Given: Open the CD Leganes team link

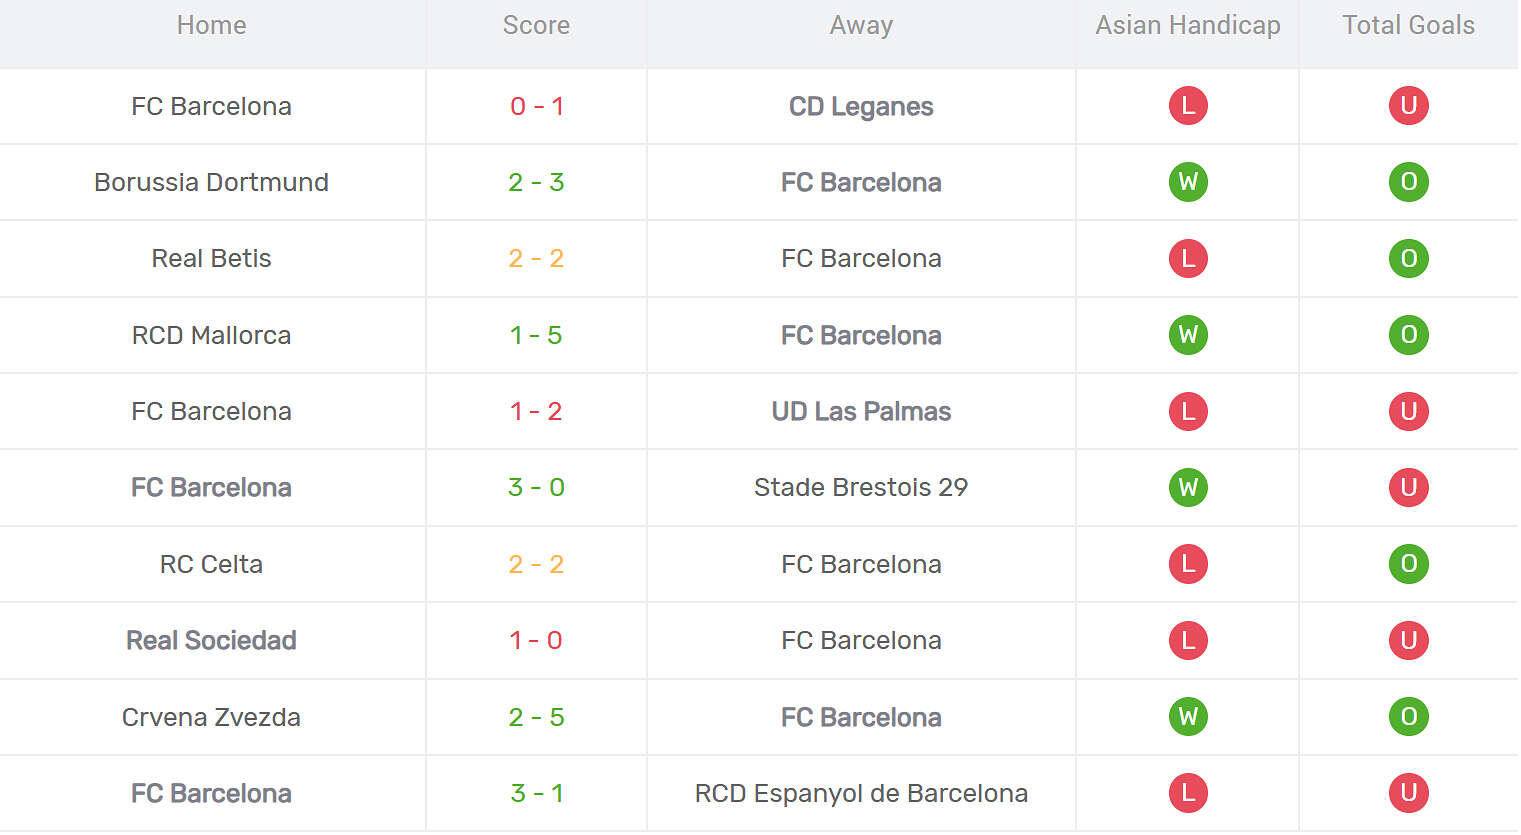Looking at the screenshot, I should click(861, 106).
